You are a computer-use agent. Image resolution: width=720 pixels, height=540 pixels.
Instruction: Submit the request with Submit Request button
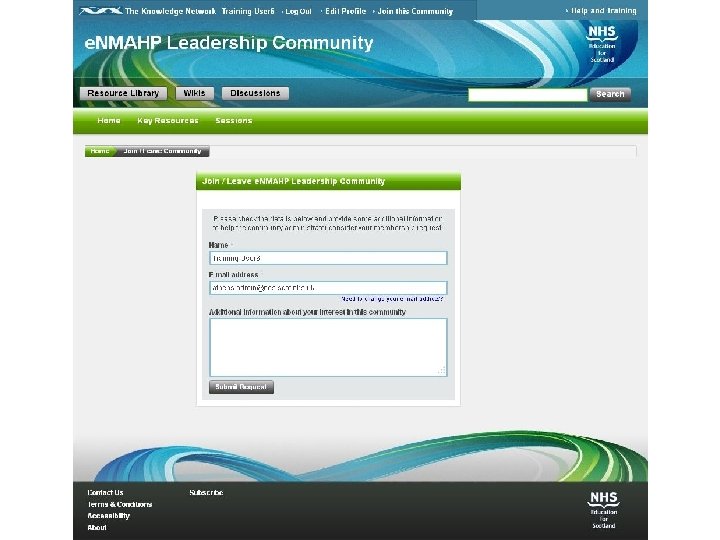[x=242, y=387]
